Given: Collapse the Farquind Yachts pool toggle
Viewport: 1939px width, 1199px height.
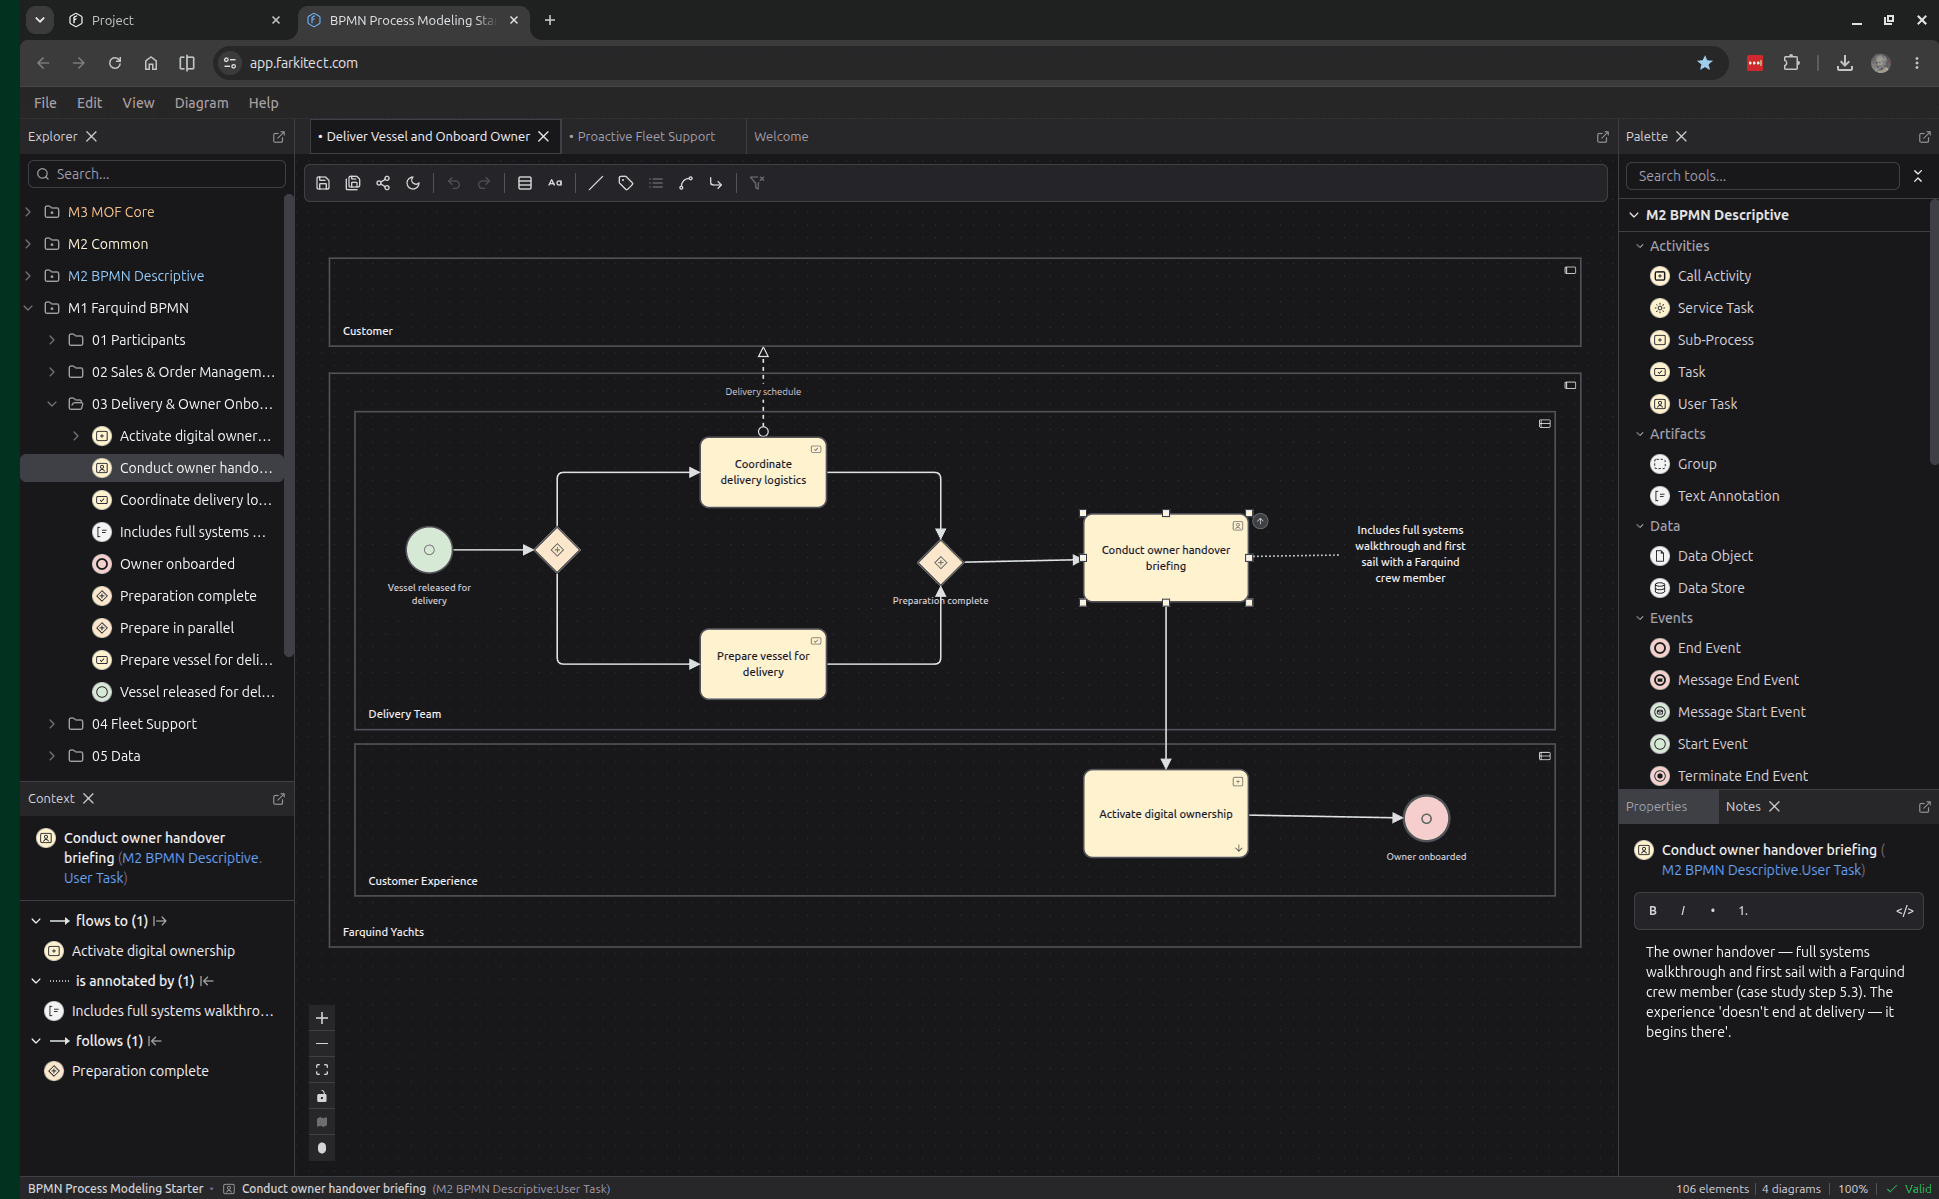Looking at the screenshot, I should tap(1570, 385).
